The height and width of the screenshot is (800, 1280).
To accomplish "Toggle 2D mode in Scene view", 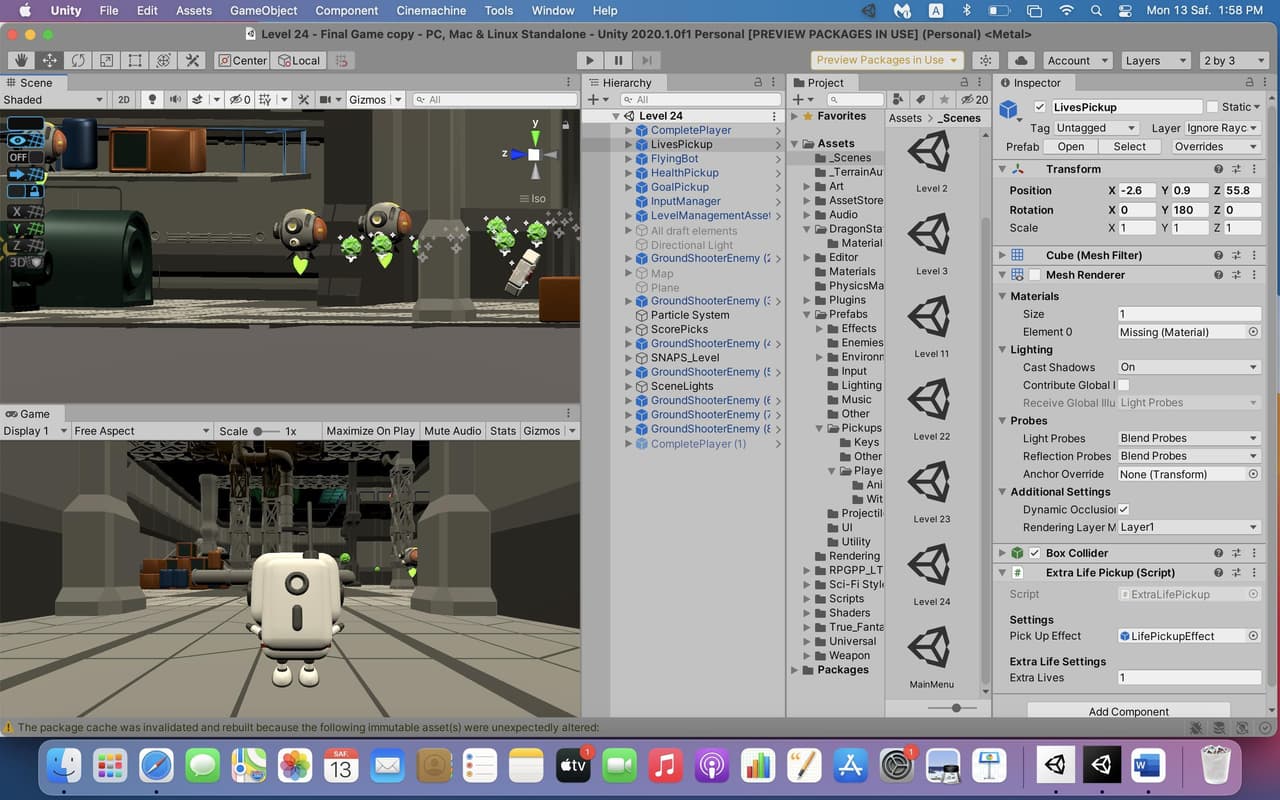I will tap(124, 99).
